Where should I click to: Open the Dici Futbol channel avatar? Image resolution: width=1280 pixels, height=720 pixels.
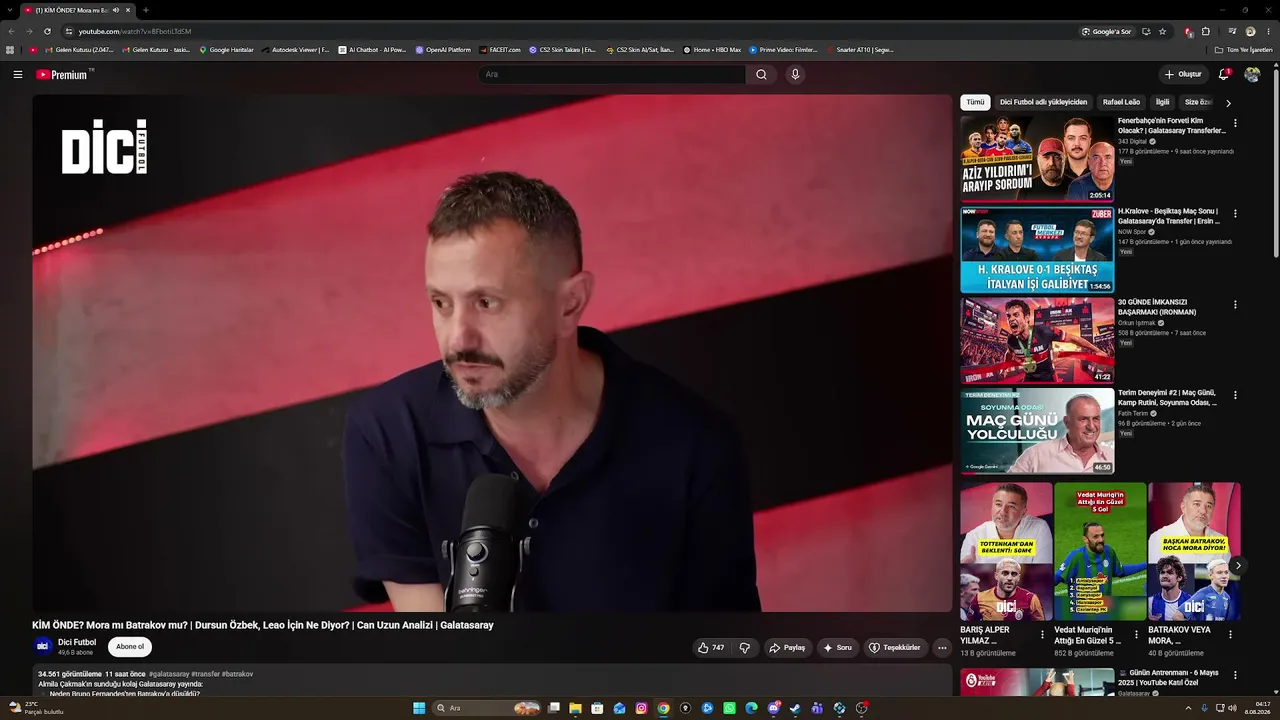pyautogui.click(x=43, y=646)
